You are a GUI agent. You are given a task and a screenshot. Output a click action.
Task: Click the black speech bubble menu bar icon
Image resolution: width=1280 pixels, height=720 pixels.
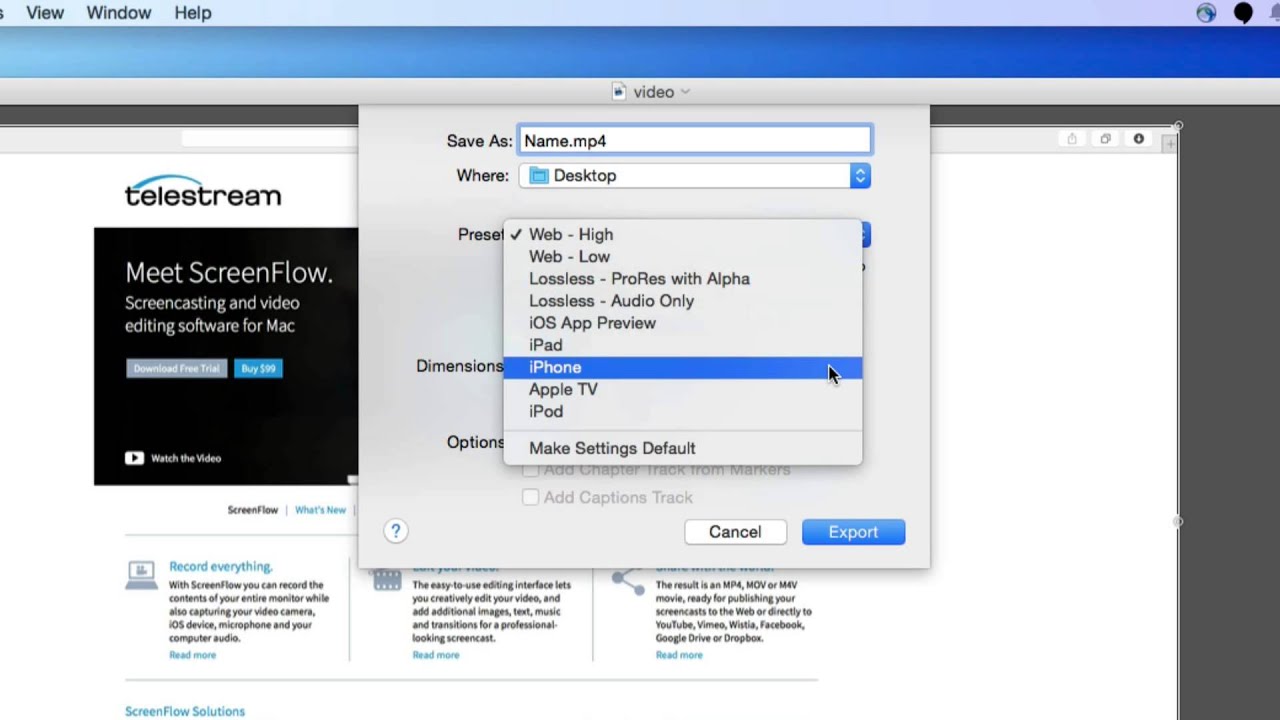click(x=1243, y=13)
